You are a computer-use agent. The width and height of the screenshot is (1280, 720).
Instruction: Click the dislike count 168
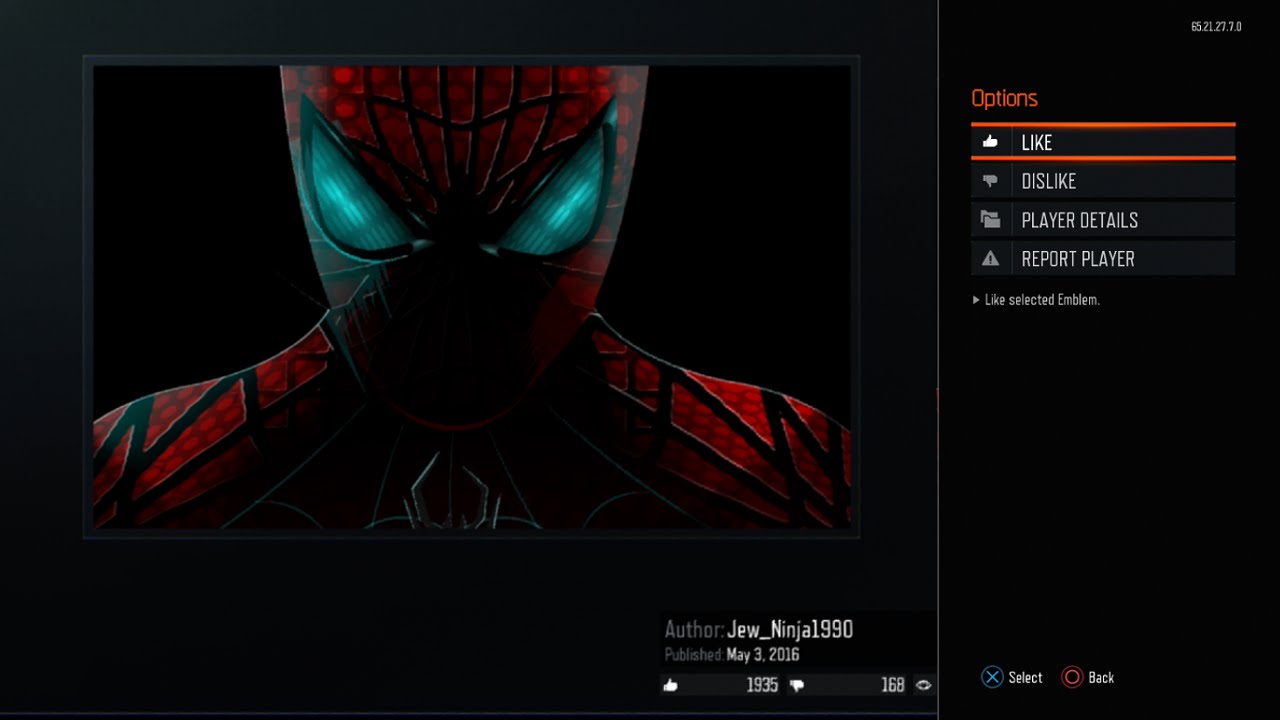click(x=893, y=685)
